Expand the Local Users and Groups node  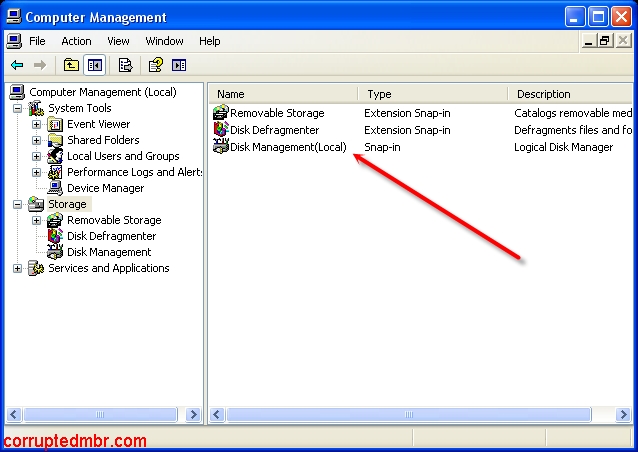coord(37,156)
